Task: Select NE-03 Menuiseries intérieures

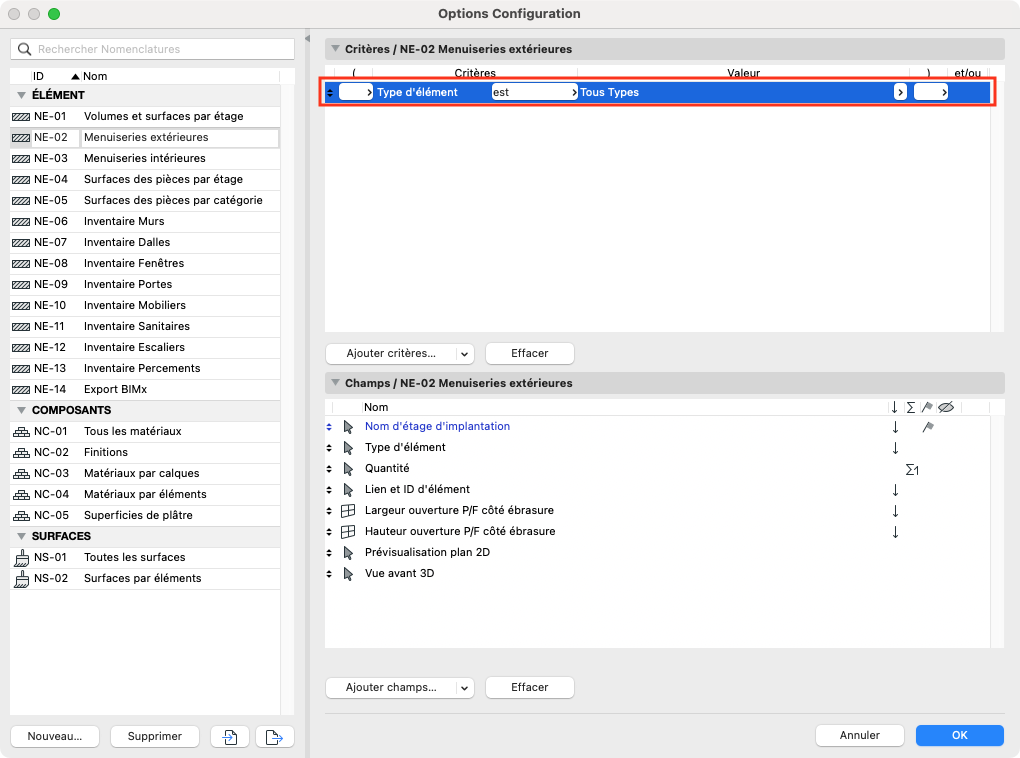Action: click(x=146, y=159)
